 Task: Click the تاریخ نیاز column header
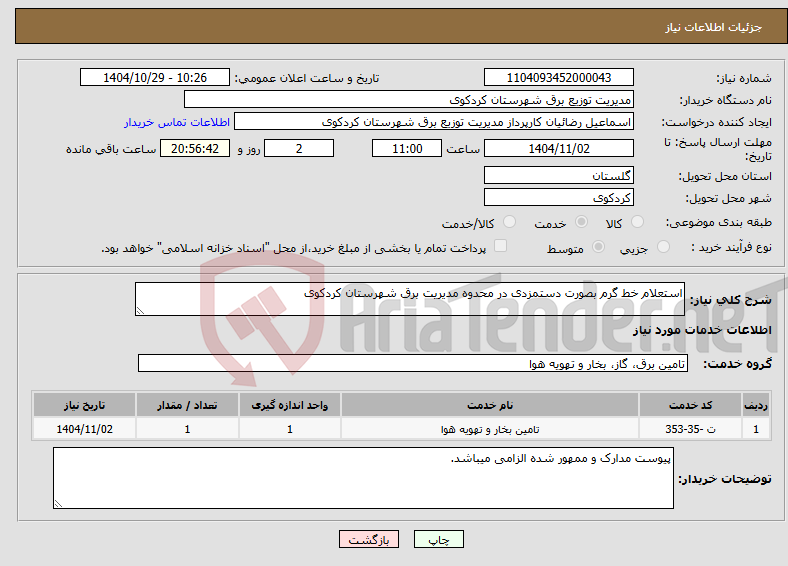tap(84, 405)
